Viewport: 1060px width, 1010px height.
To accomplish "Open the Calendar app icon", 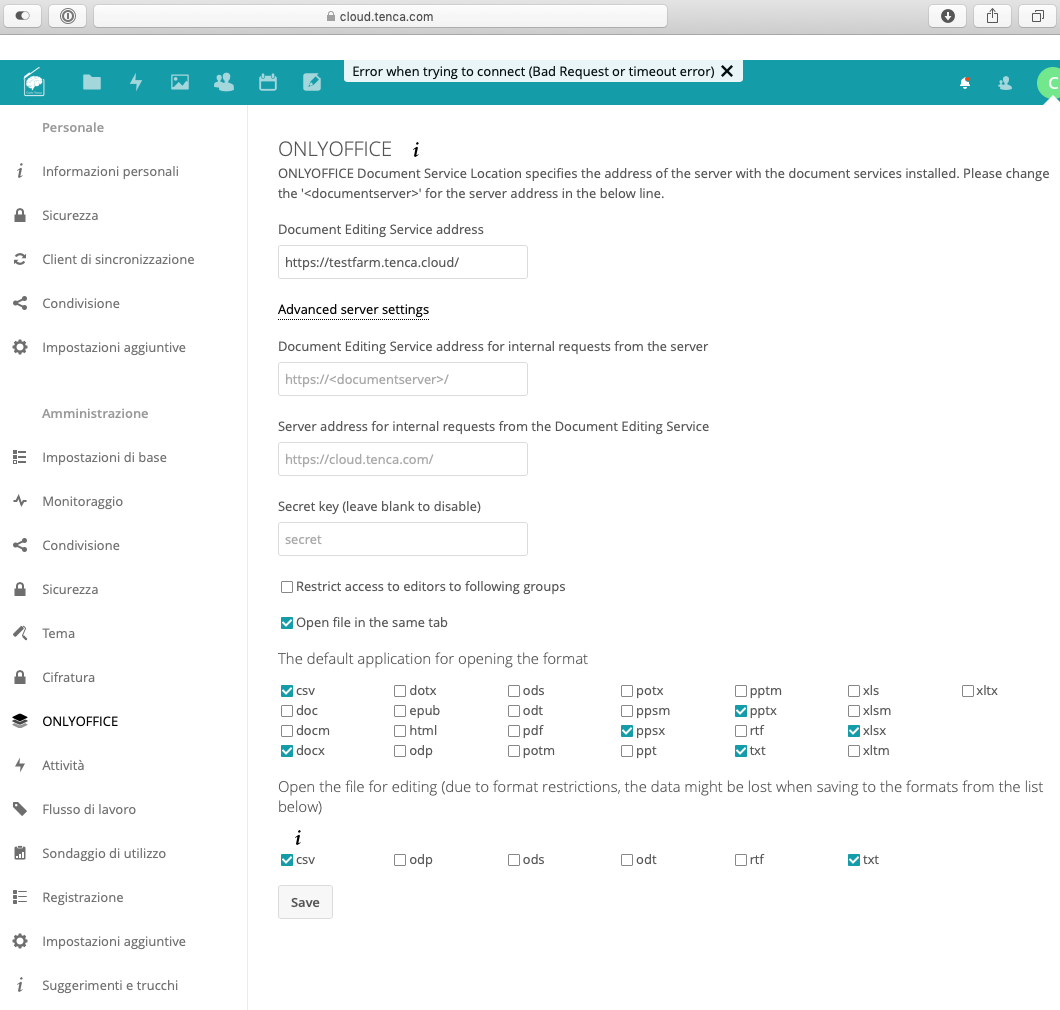I will (x=268, y=82).
